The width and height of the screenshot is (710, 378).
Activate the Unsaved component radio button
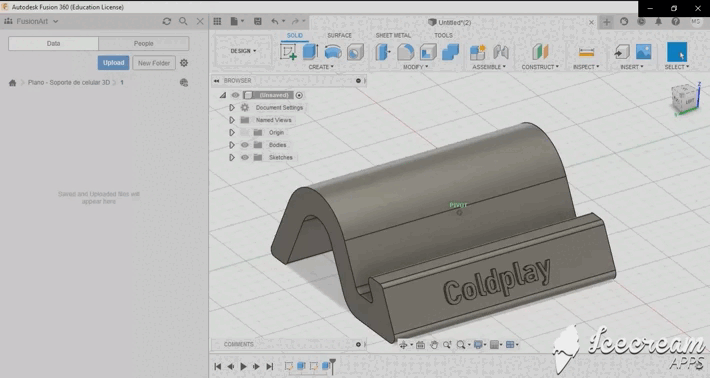(299, 95)
